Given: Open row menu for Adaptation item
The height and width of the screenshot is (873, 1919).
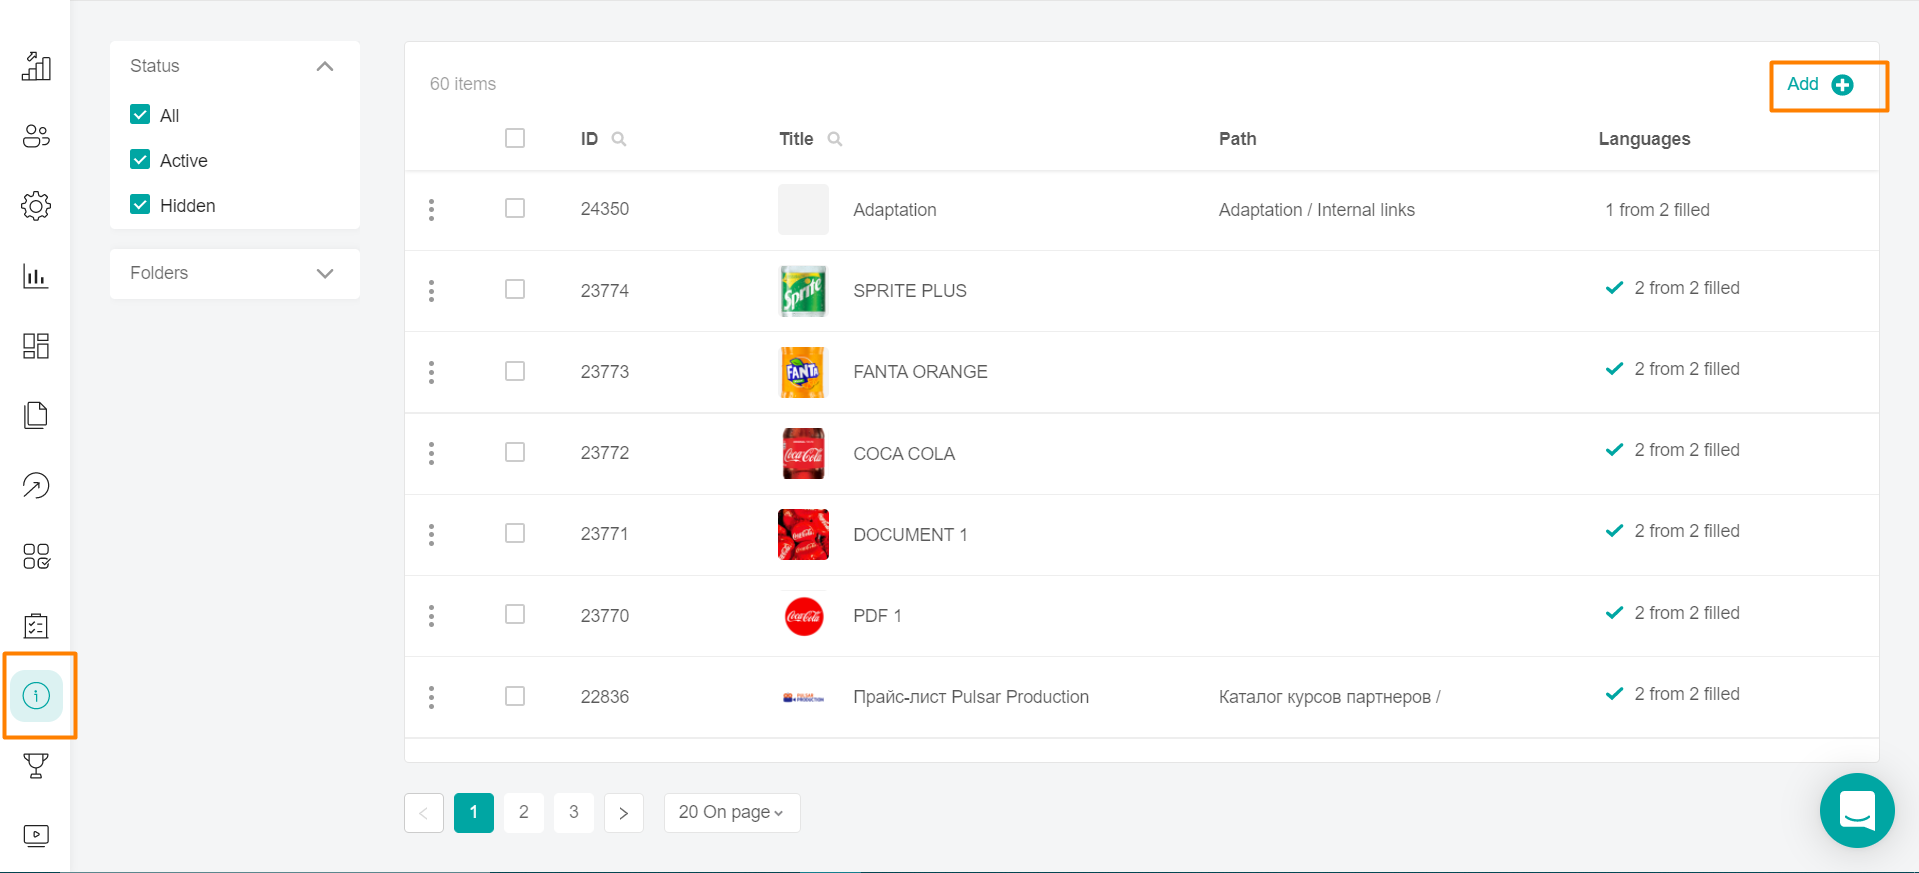Looking at the screenshot, I should (x=431, y=210).
